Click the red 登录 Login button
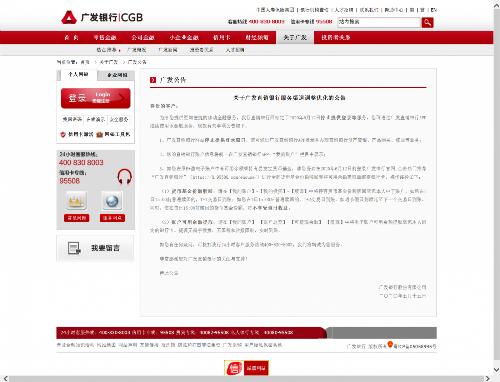Viewport: 500px width, 382px height. click(96, 98)
